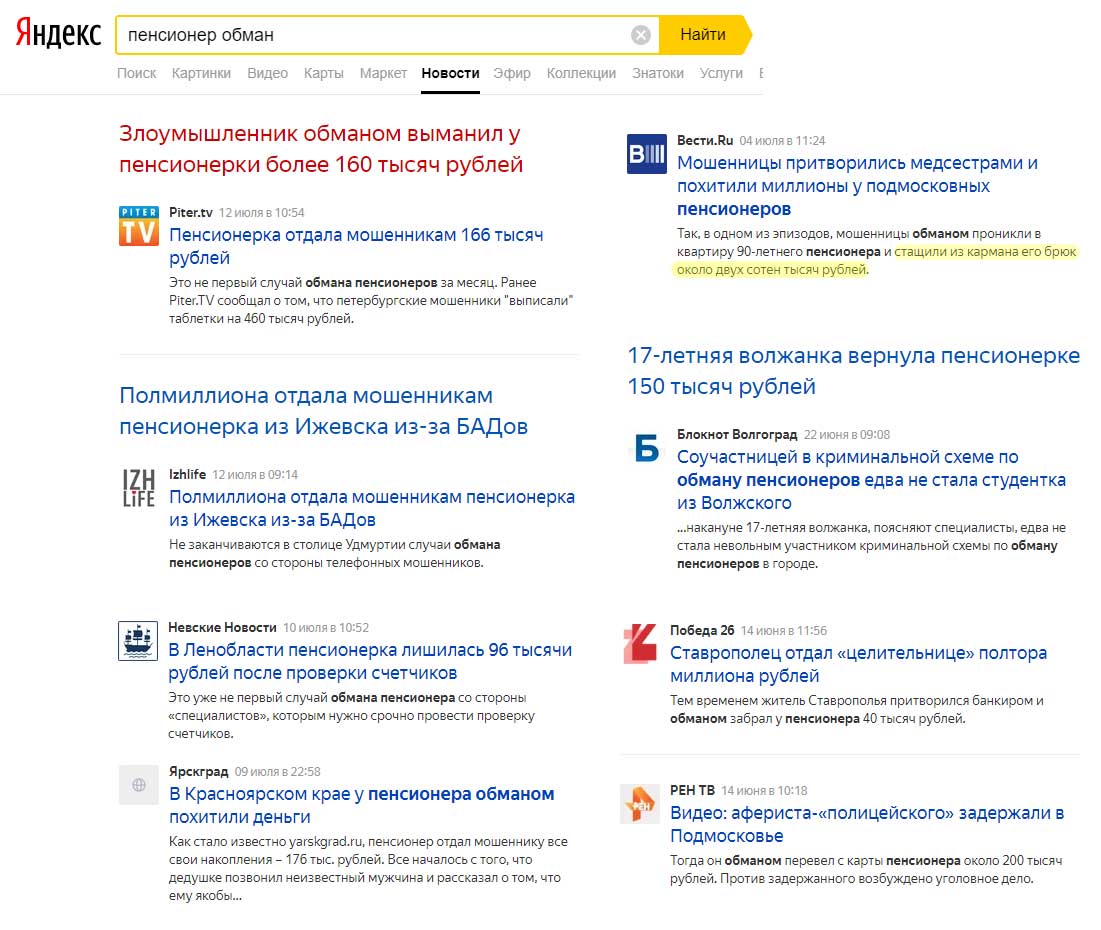Screen dimensions: 1101x930
Task: Click the date 09 июля в 22:58
Action: (277, 771)
